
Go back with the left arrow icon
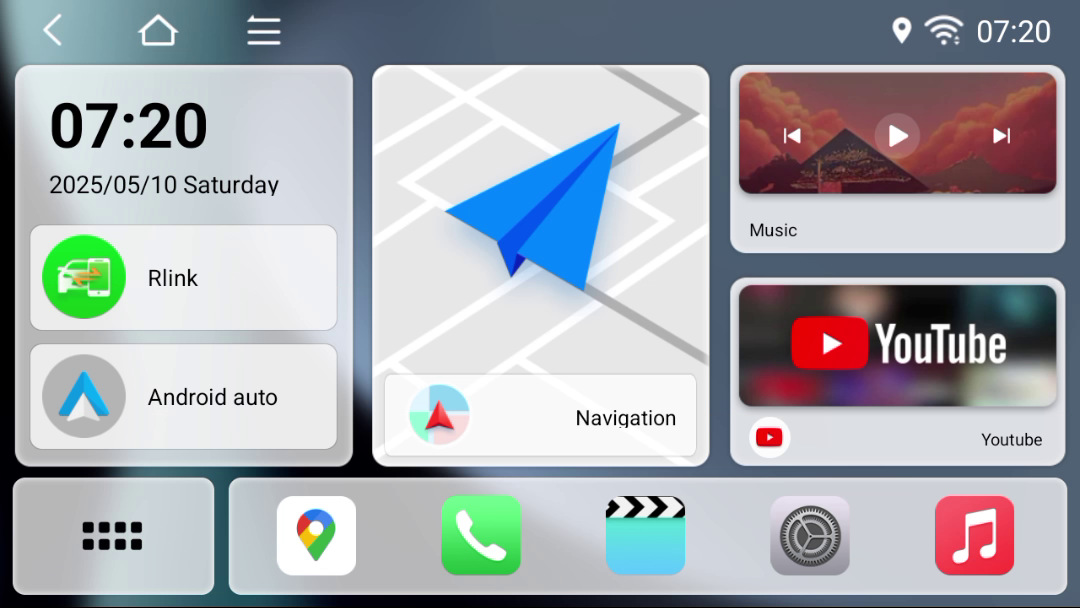[53, 31]
